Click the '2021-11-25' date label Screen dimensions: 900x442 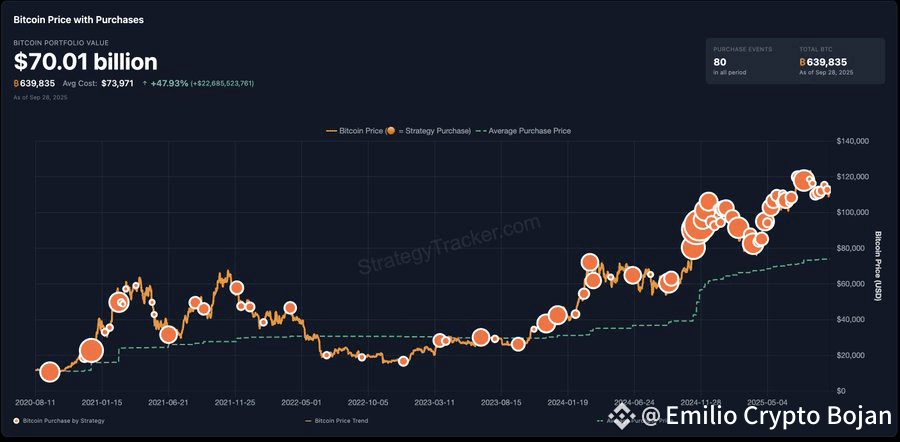[x=235, y=402]
